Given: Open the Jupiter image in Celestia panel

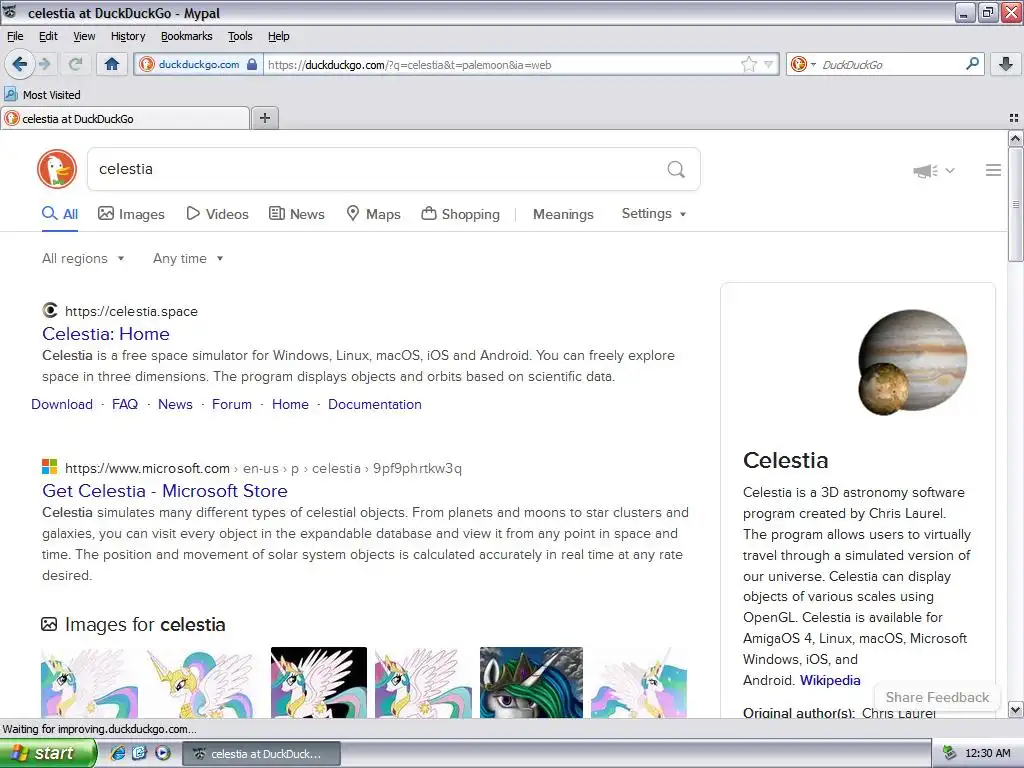Looking at the screenshot, I should pos(912,362).
